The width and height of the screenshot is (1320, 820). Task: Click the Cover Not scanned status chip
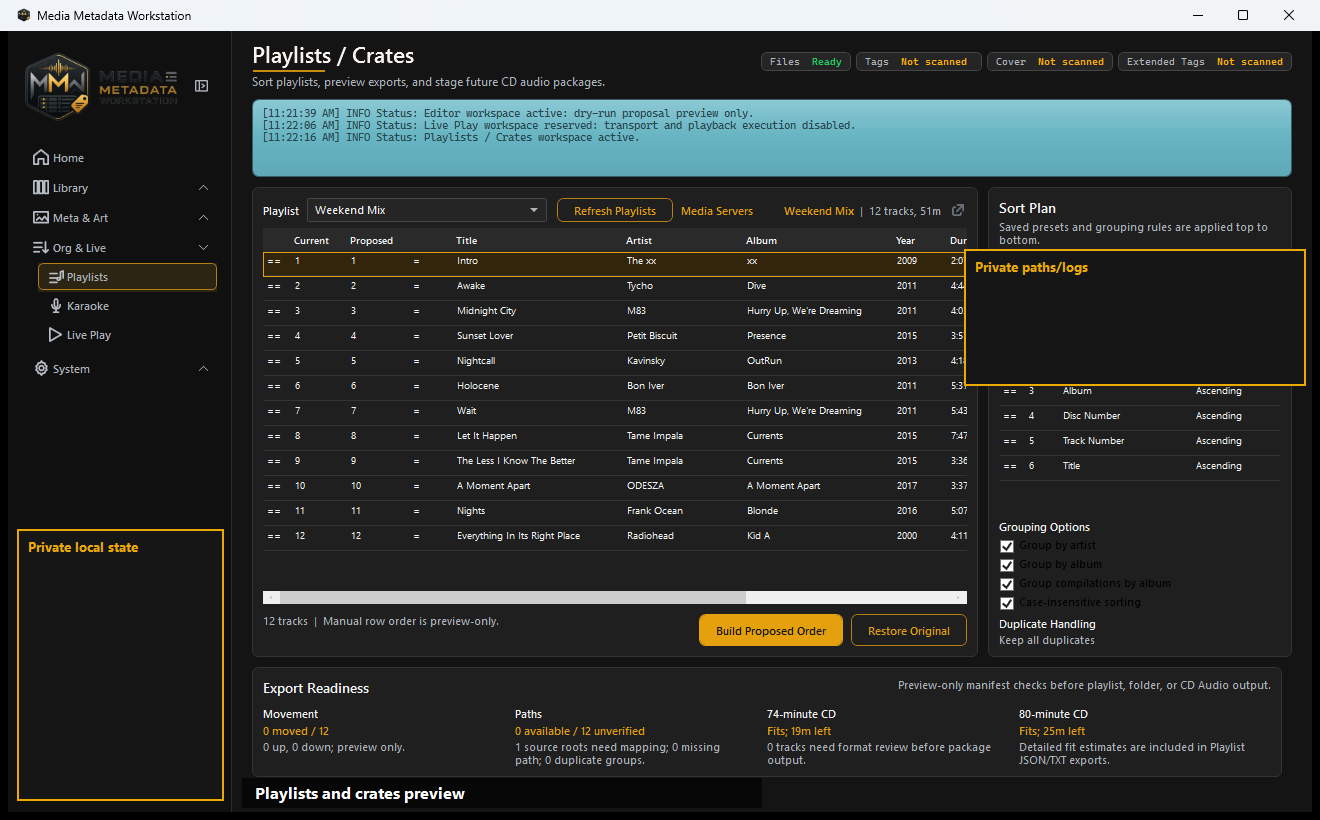(x=1050, y=62)
